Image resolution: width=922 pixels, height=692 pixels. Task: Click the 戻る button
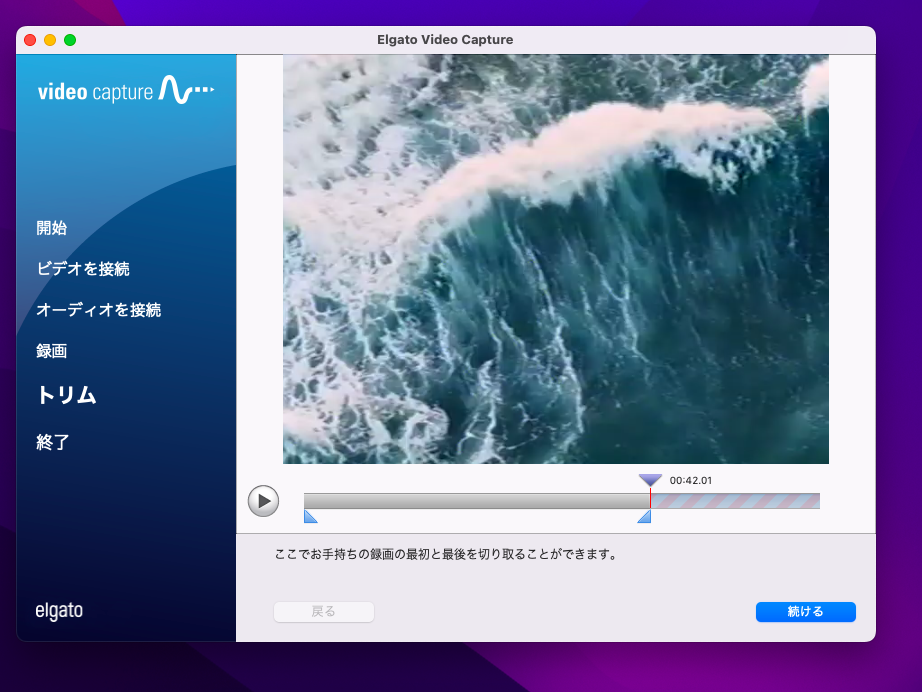tap(323, 612)
